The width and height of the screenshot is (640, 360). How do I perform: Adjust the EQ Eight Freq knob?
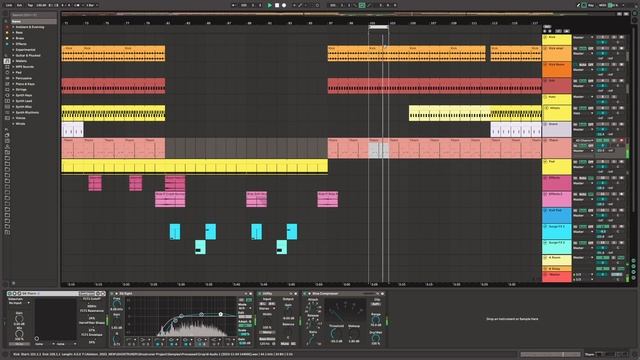click(x=117, y=303)
